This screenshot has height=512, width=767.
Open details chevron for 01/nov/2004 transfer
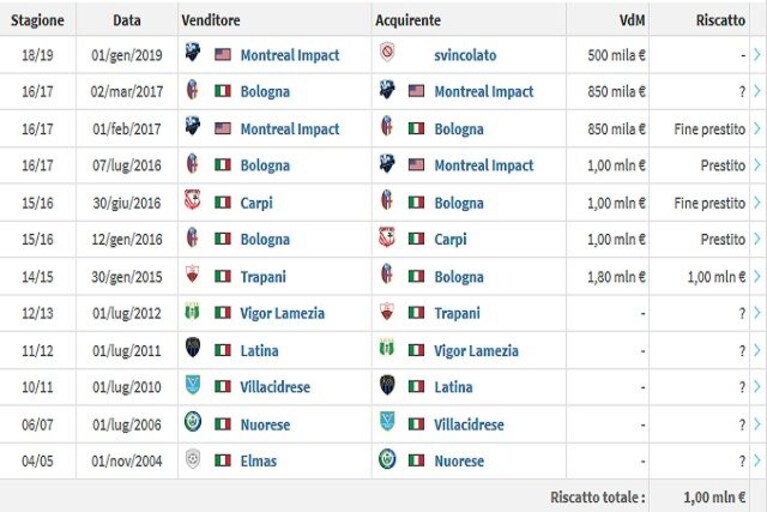(x=757, y=461)
